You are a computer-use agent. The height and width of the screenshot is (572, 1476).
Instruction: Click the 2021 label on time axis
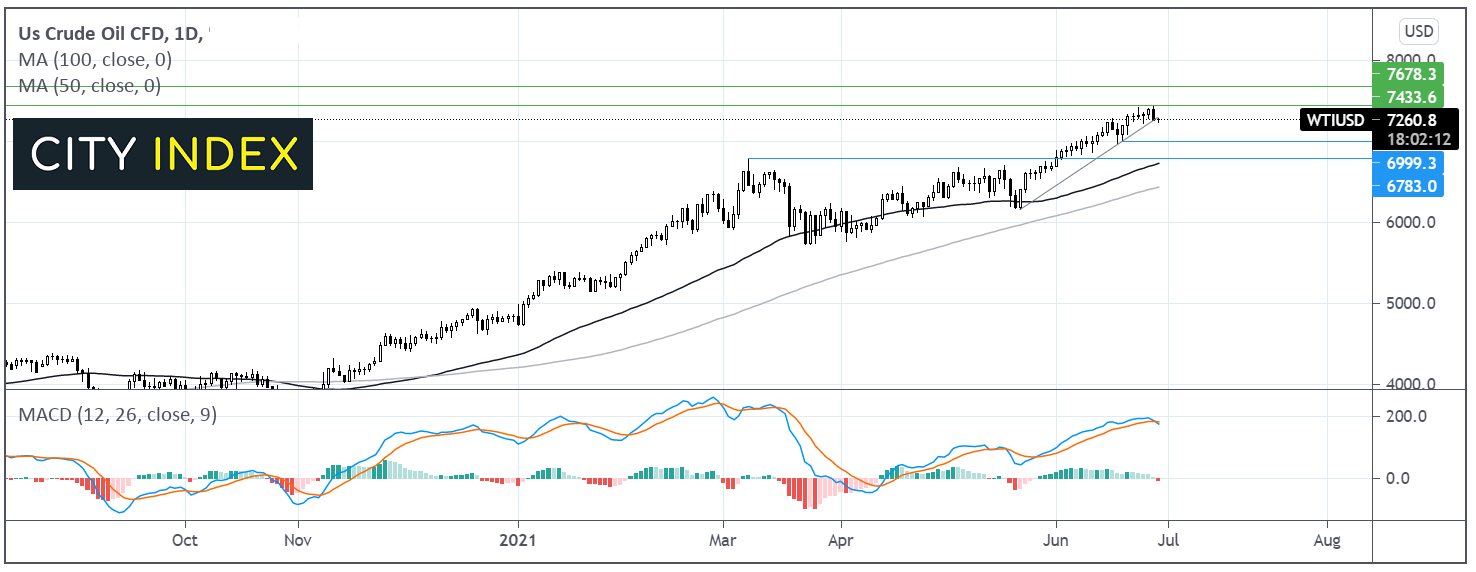[x=518, y=540]
